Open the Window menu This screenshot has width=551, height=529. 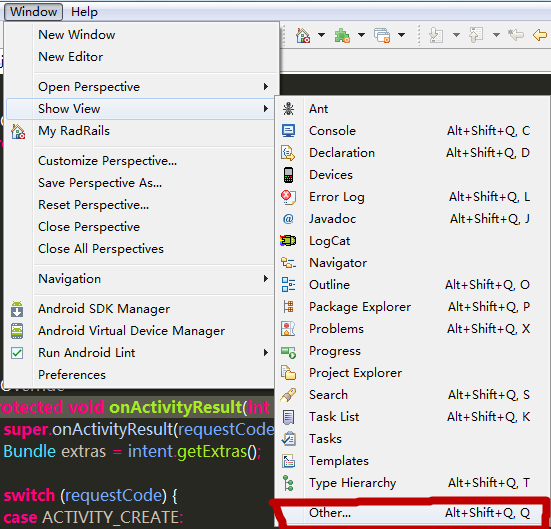tap(33, 12)
